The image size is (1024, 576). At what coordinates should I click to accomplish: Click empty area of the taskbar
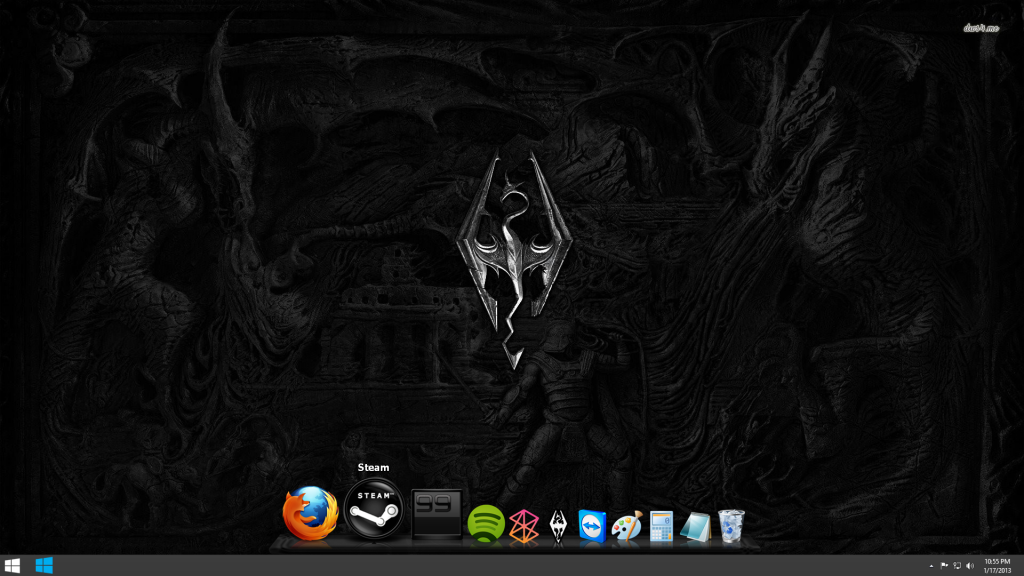coord(500,566)
